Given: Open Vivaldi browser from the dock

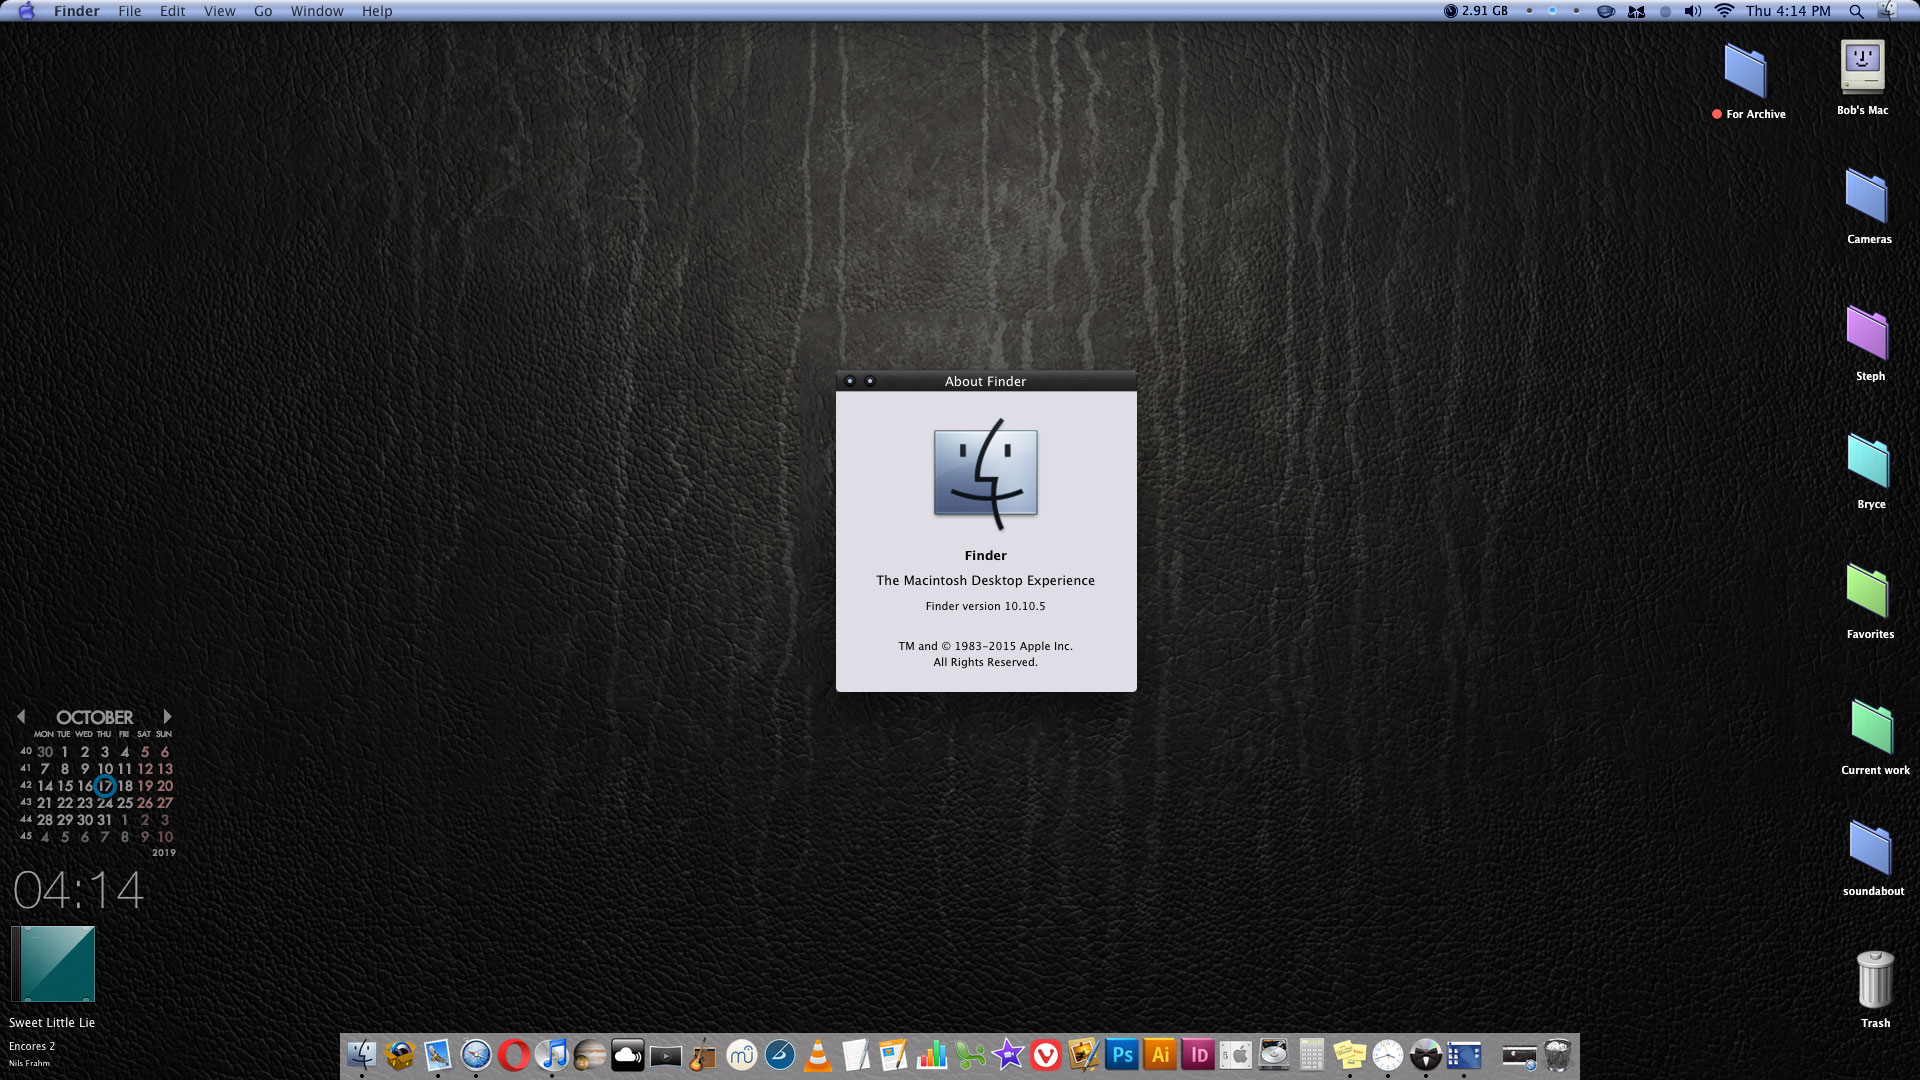Looking at the screenshot, I should coord(1045,1055).
